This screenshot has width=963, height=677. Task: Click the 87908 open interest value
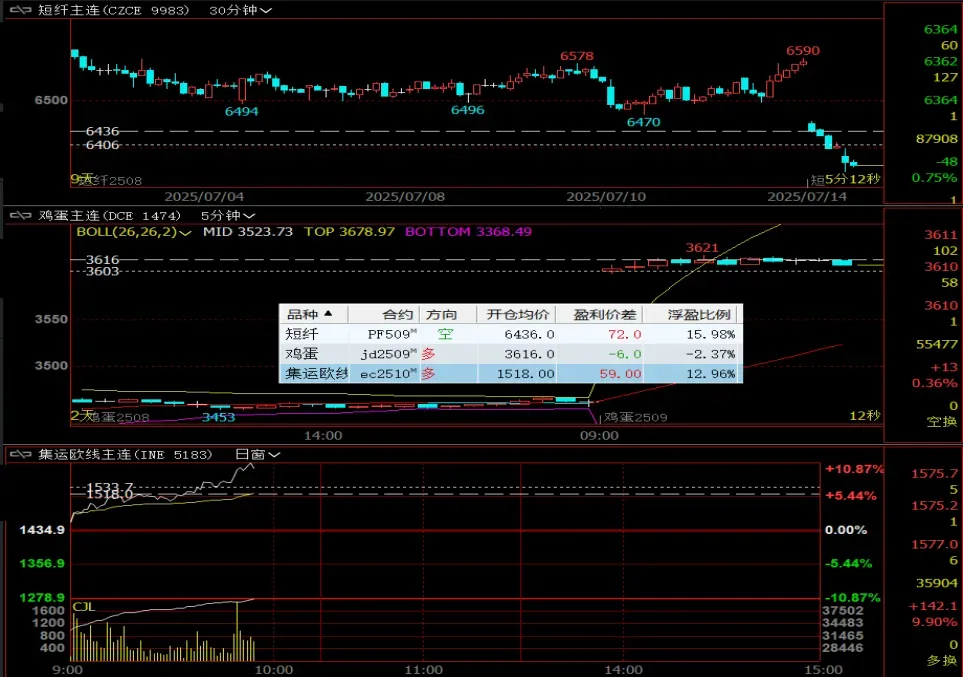[937, 139]
